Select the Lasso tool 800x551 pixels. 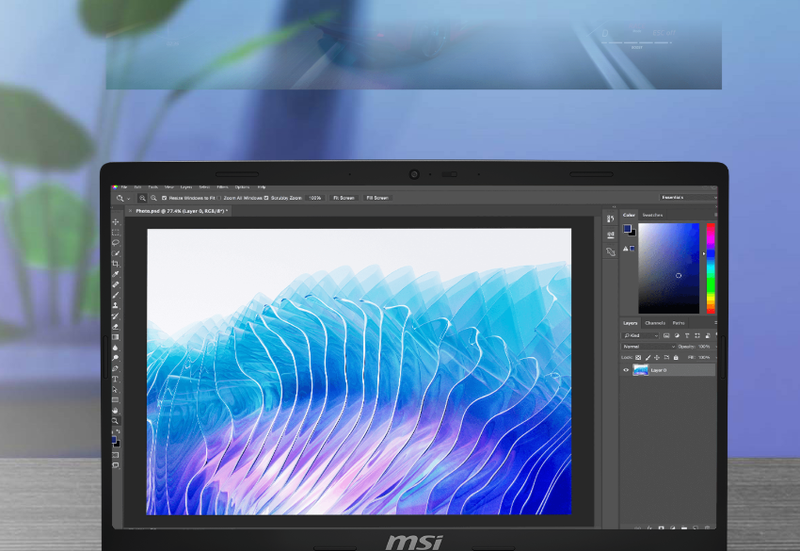116,243
